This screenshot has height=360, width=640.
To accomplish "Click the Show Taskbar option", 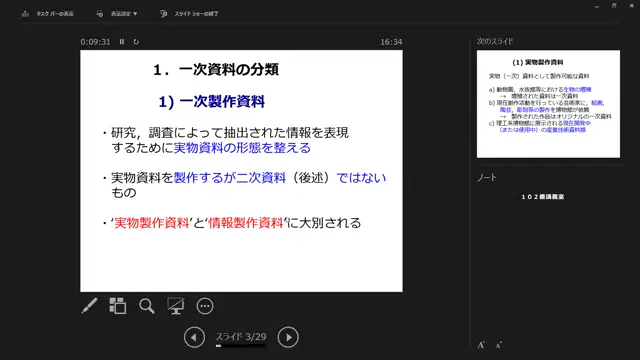I will (48, 13).
